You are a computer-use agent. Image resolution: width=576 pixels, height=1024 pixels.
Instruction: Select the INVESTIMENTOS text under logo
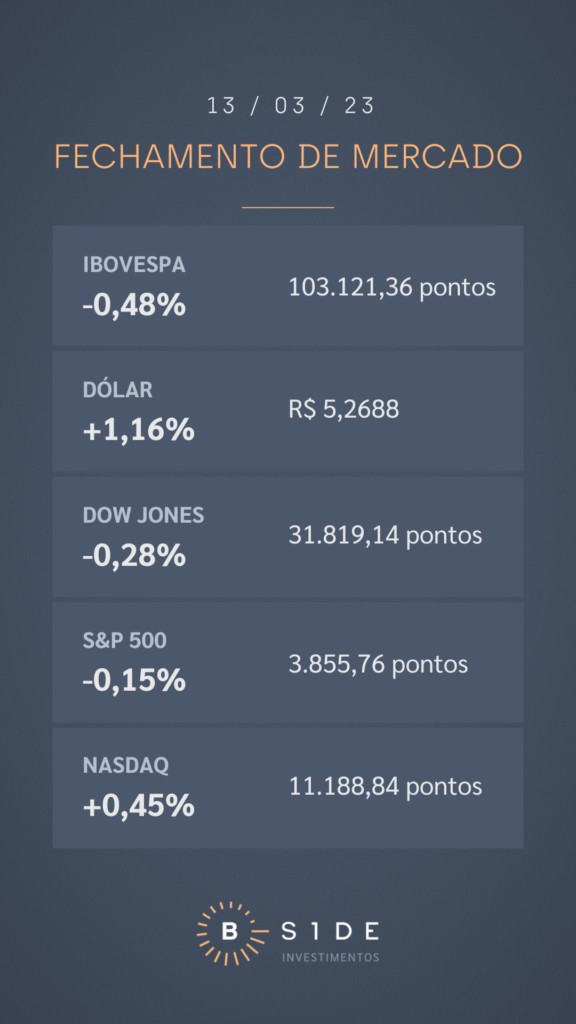[330, 957]
